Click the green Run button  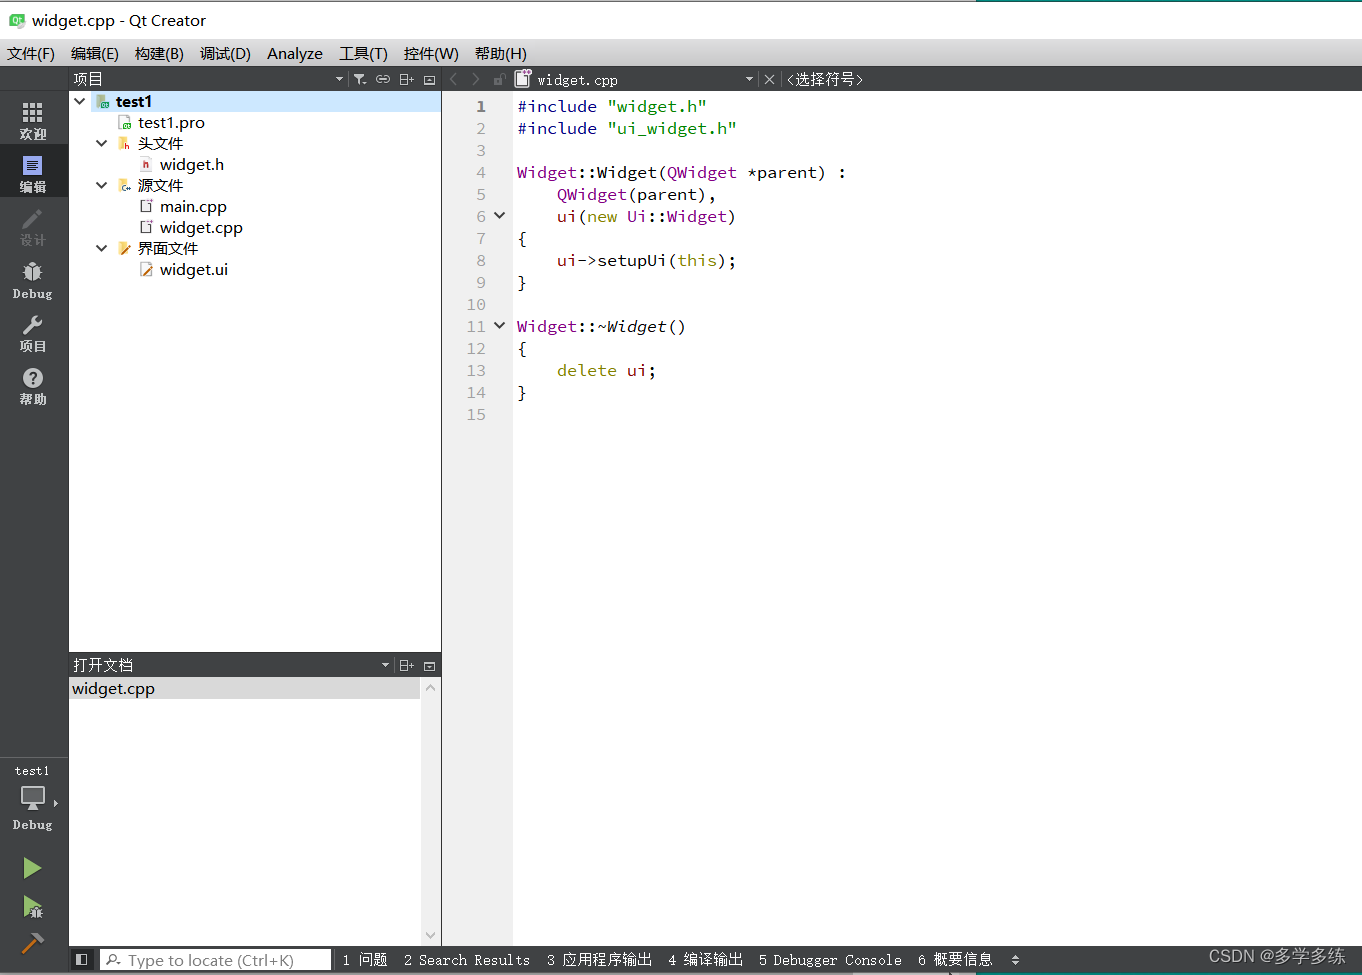click(32, 868)
